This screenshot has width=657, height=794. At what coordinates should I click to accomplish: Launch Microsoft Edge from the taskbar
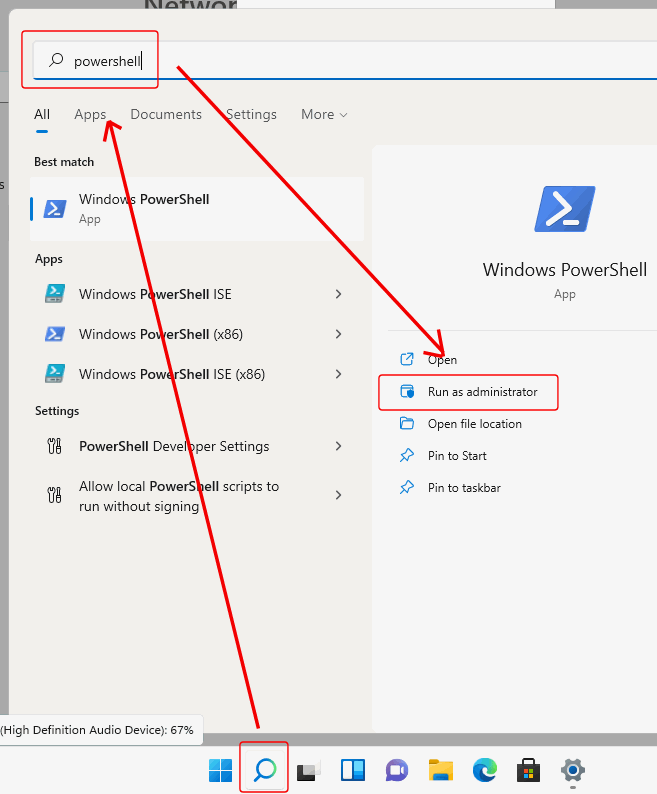[x=485, y=770]
